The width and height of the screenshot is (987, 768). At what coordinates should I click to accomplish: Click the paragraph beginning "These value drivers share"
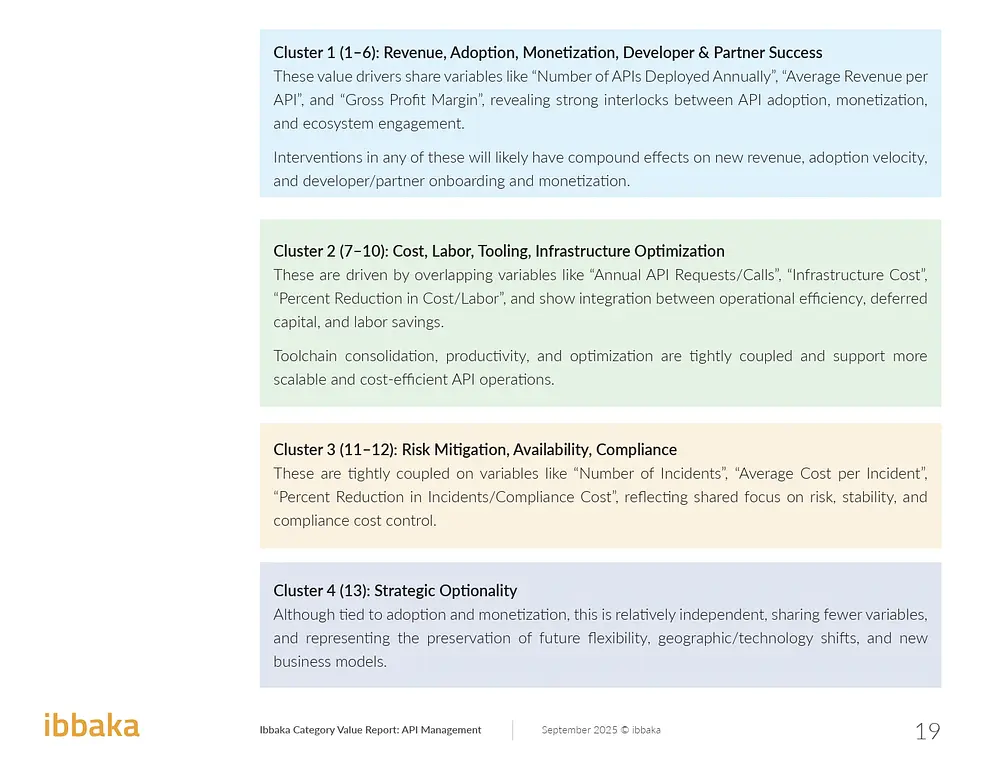click(600, 100)
